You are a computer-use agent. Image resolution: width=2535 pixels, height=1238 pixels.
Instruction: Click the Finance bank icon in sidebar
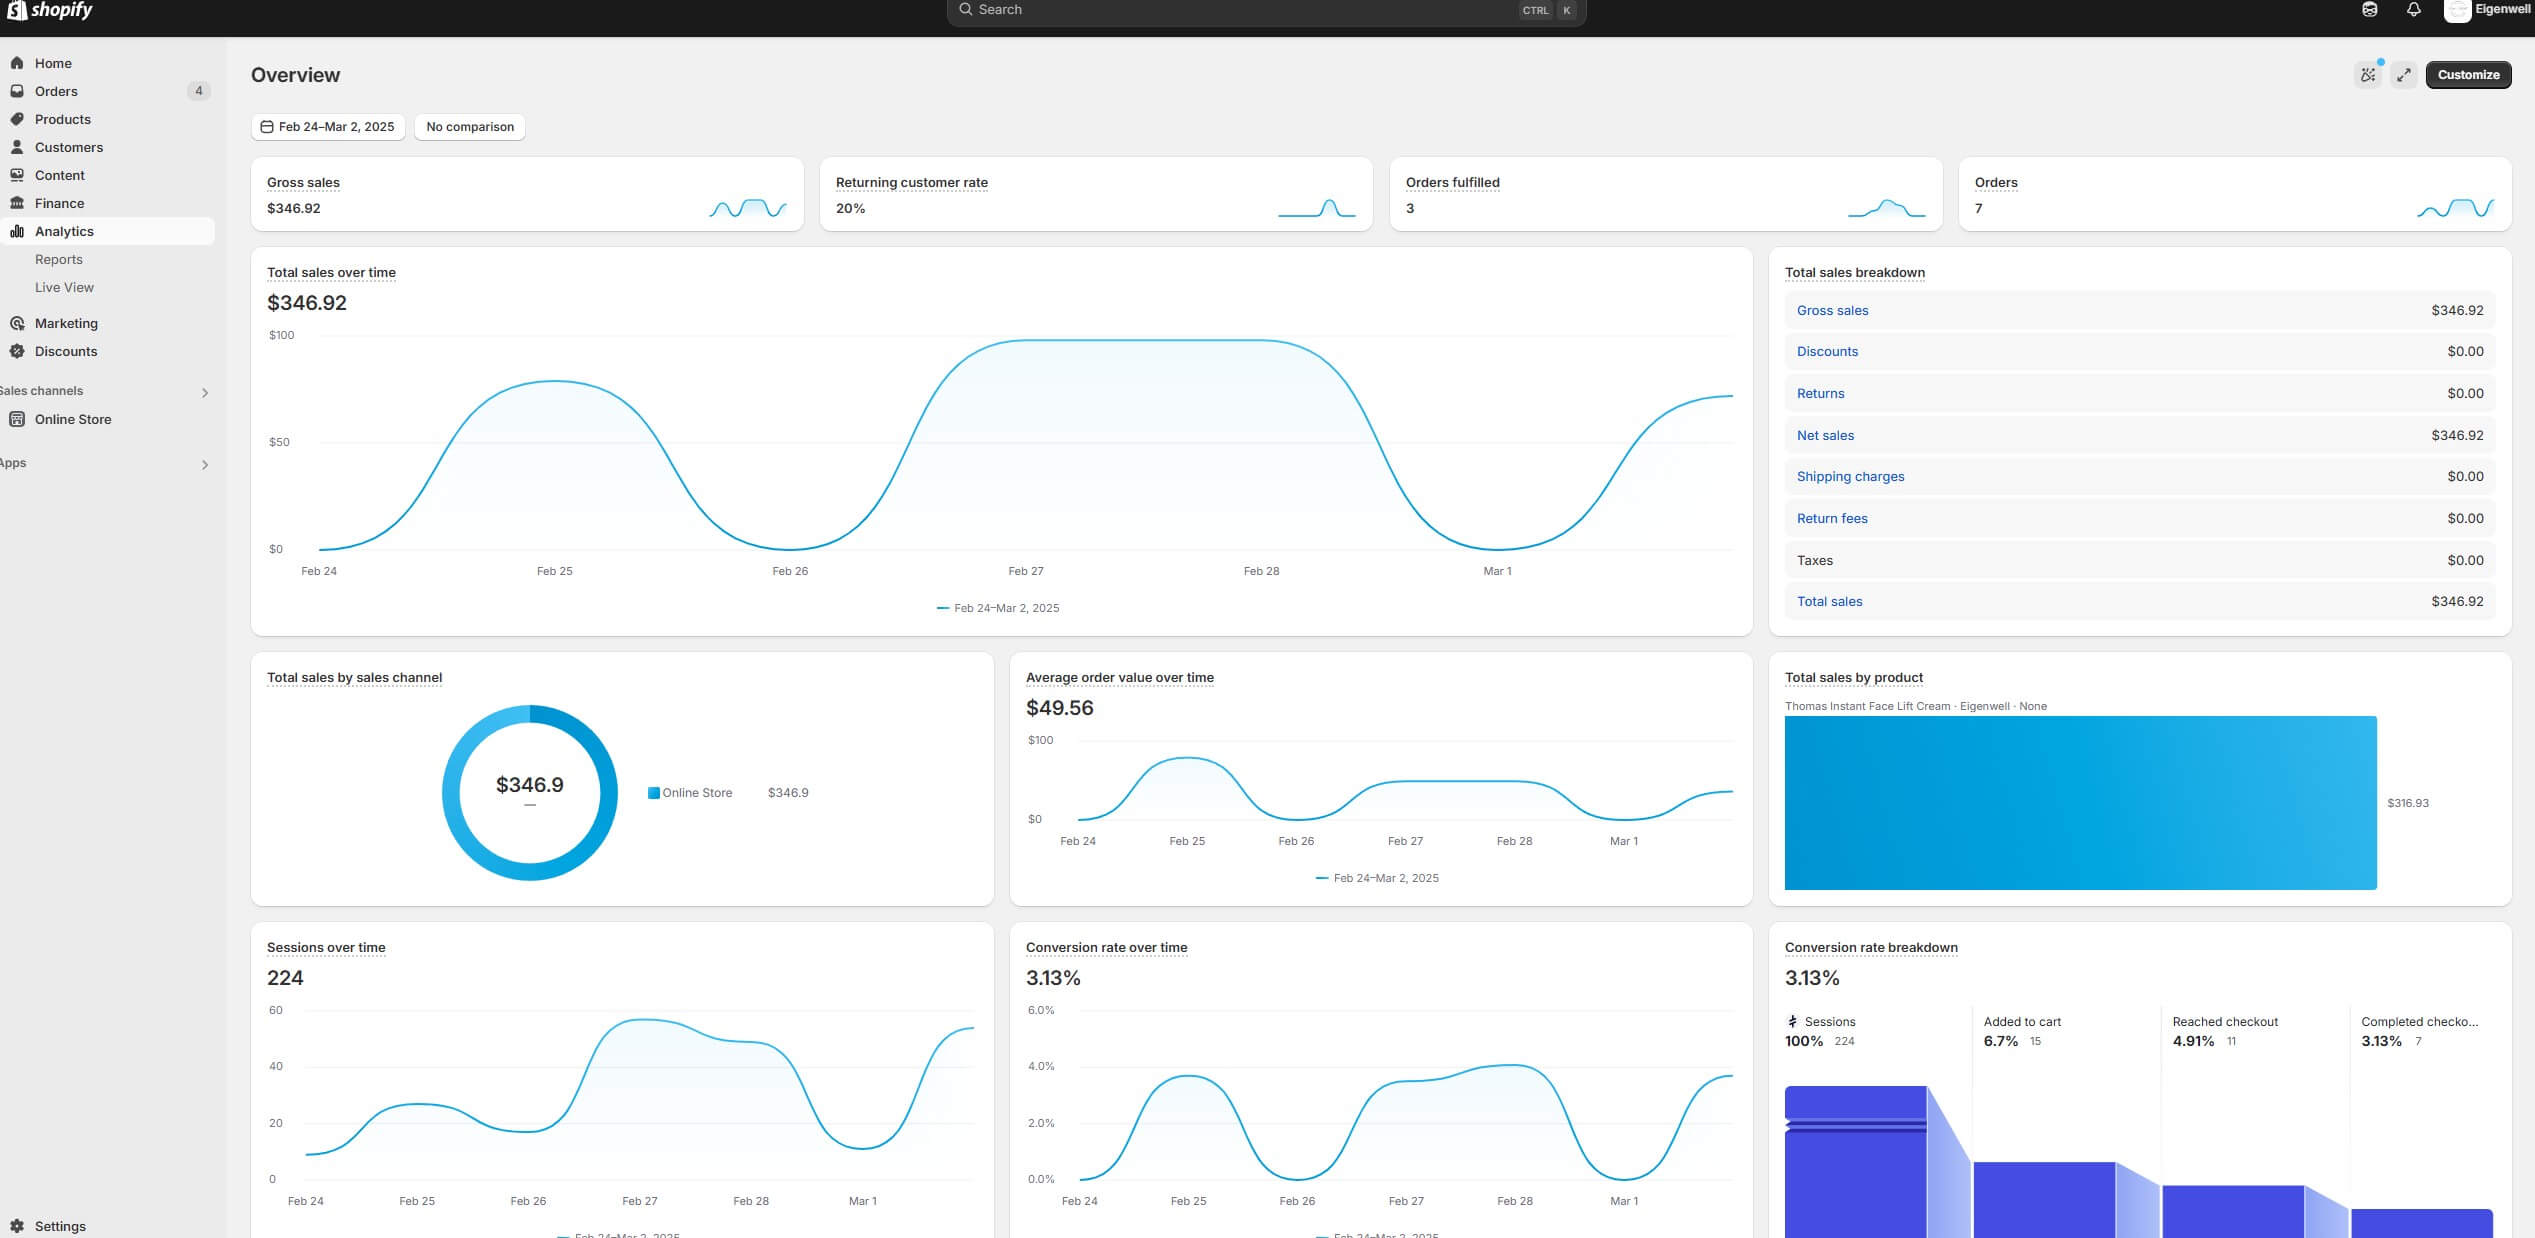tap(17, 203)
